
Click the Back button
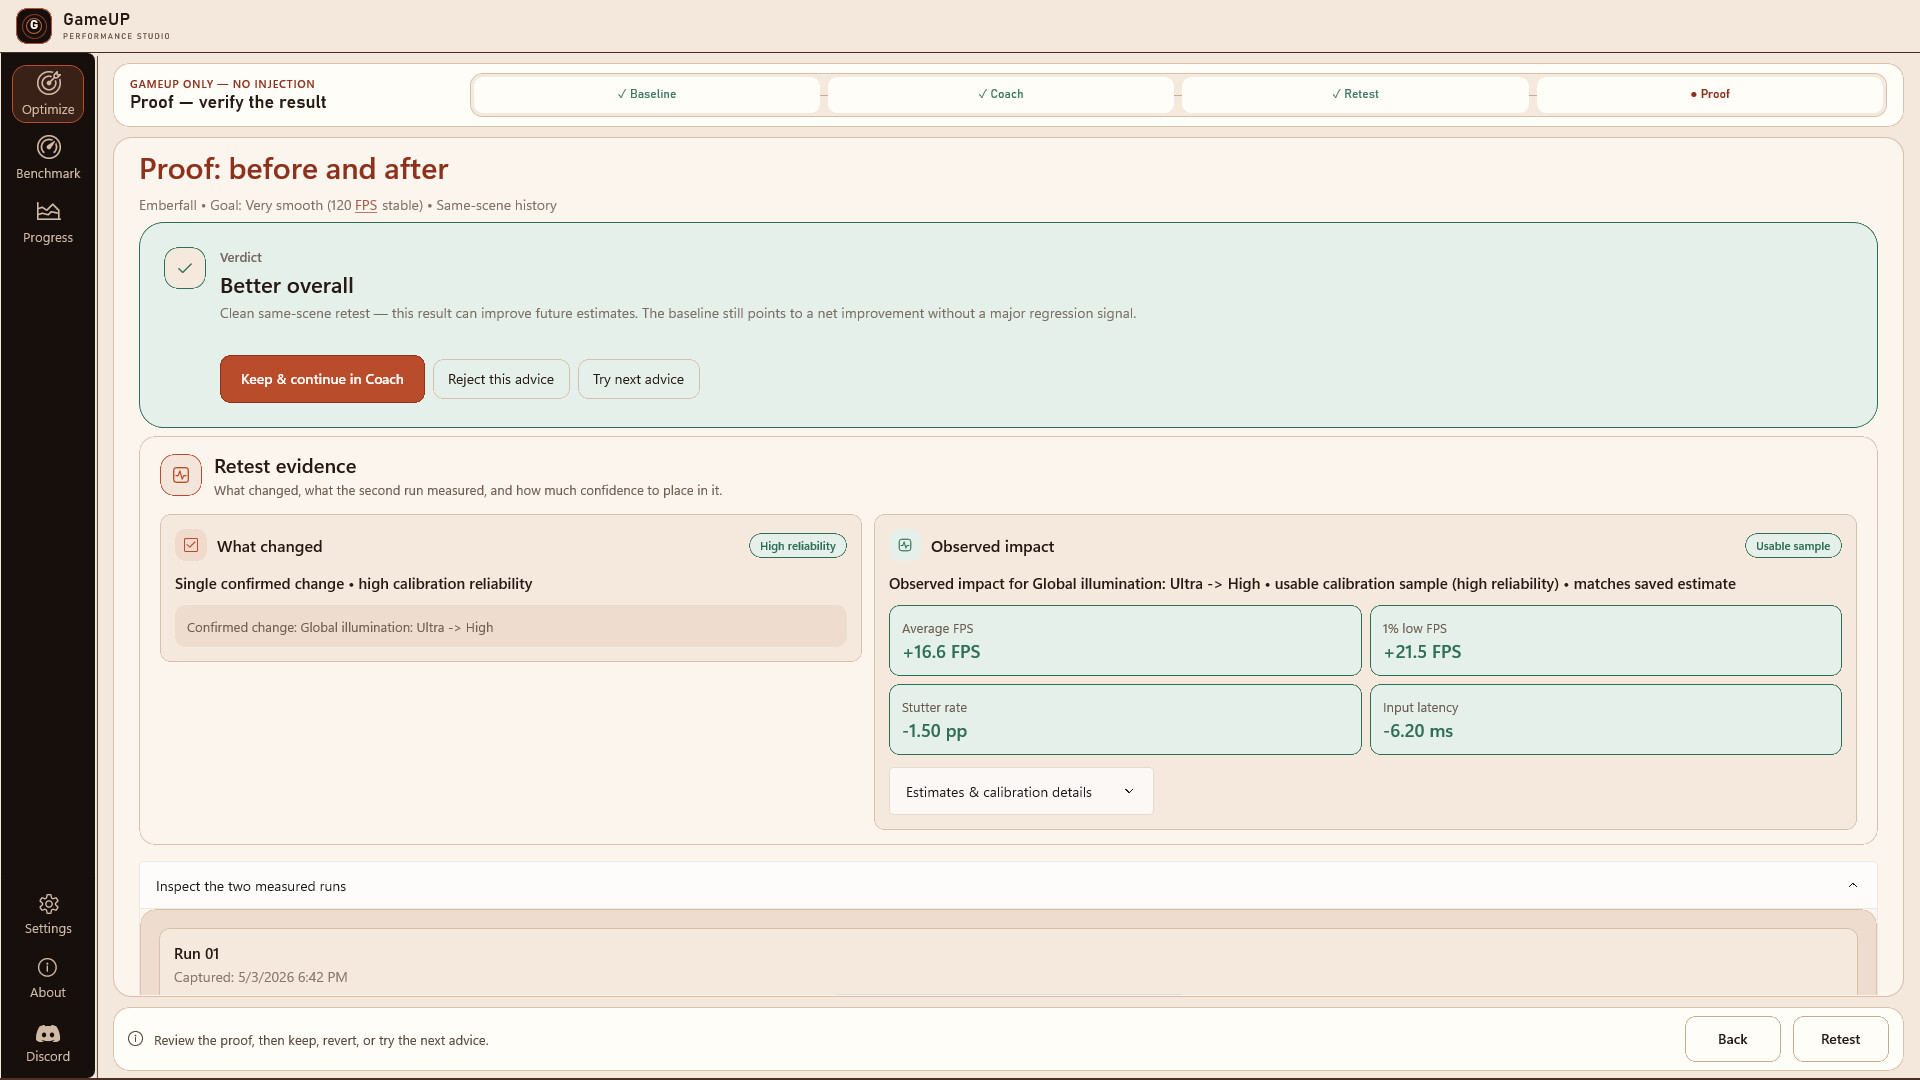pos(1732,1039)
